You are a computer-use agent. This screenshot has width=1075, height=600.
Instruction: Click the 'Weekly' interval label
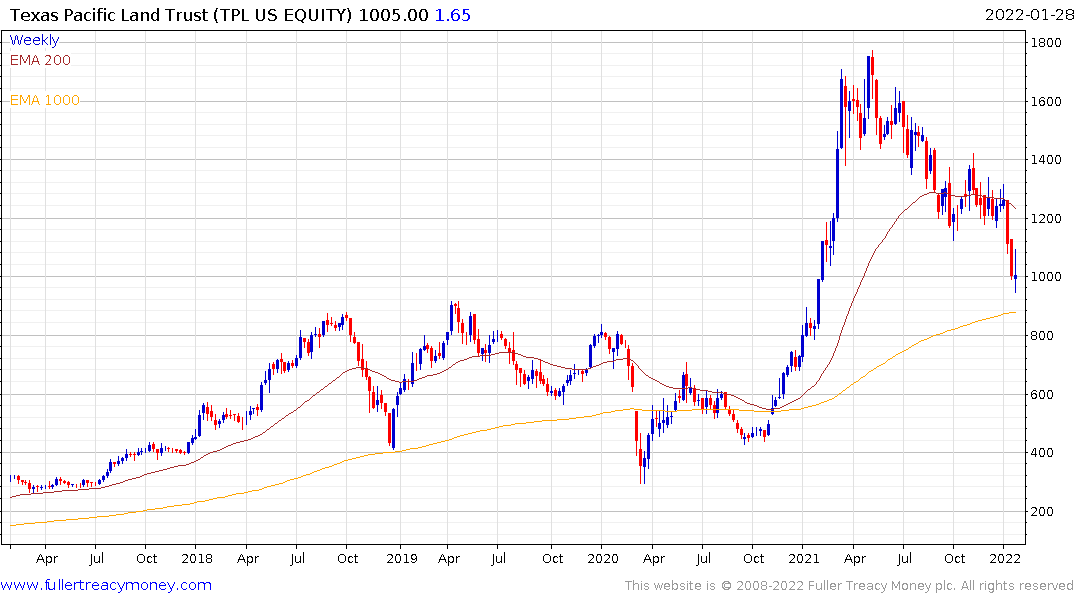(x=34, y=40)
